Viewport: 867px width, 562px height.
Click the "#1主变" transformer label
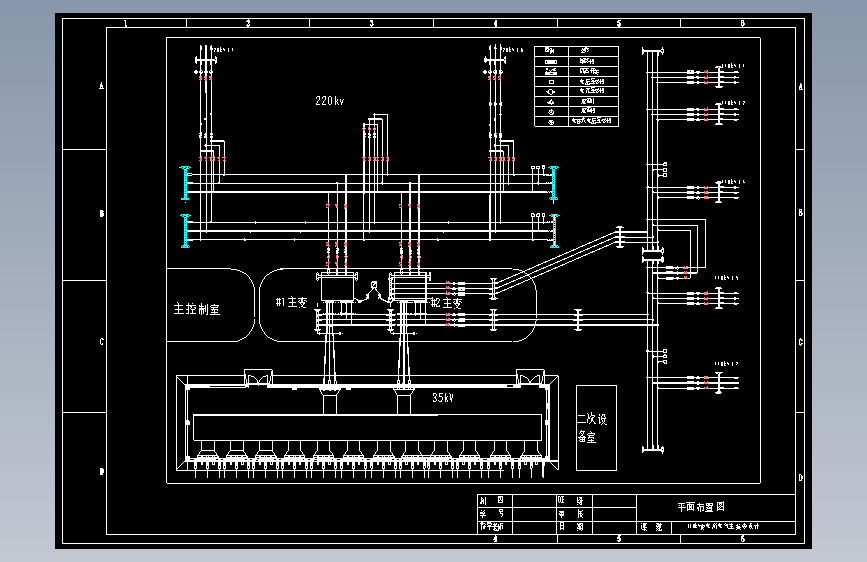click(x=291, y=302)
